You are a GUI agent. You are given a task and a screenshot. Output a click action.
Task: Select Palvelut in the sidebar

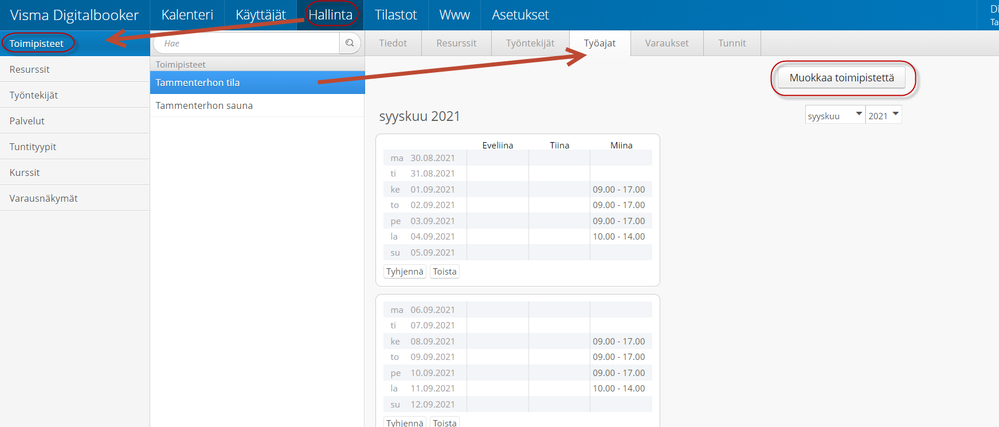tap(75, 120)
